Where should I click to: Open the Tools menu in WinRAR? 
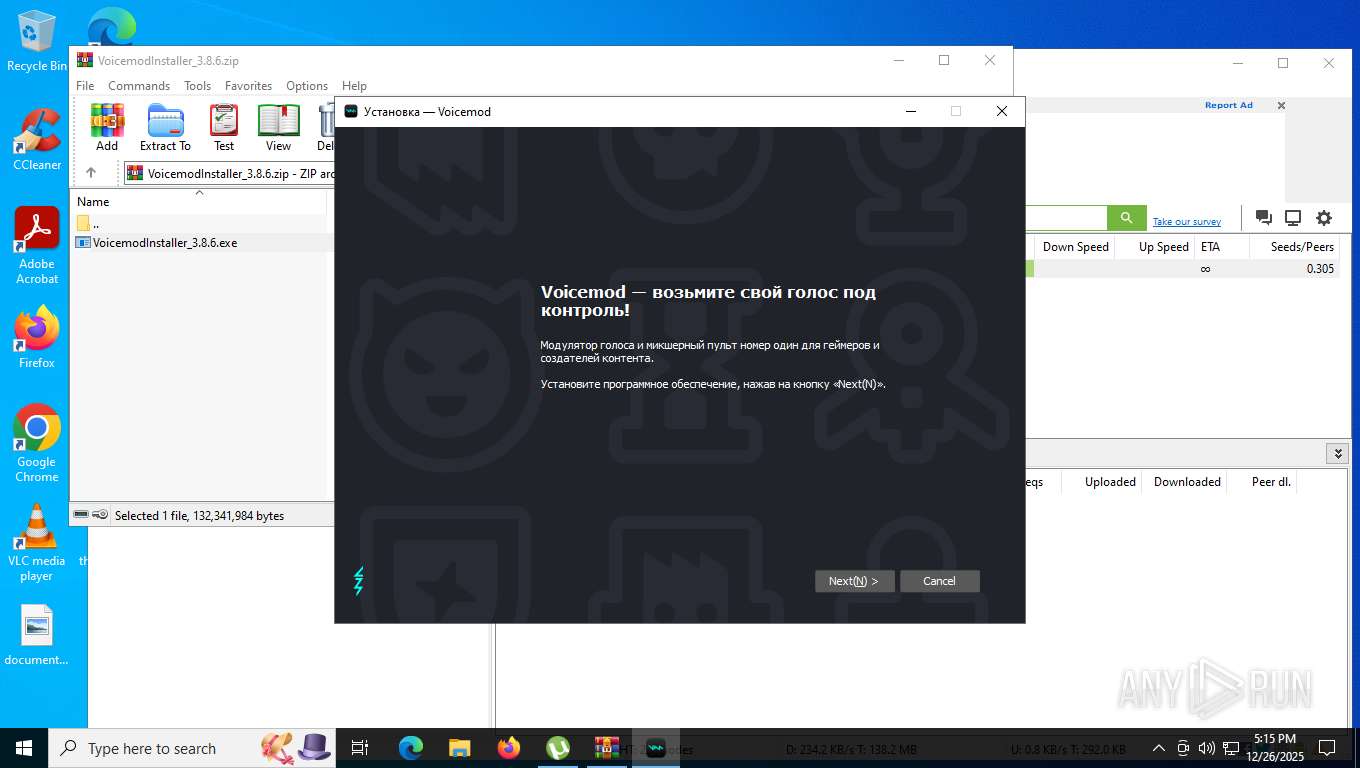(197, 86)
